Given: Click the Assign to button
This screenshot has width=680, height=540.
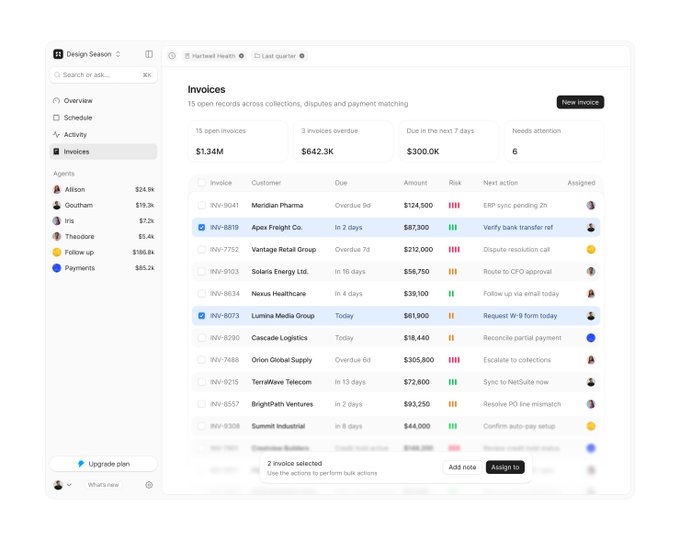Looking at the screenshot, I should pyautogui.click(x=505, y=467).
